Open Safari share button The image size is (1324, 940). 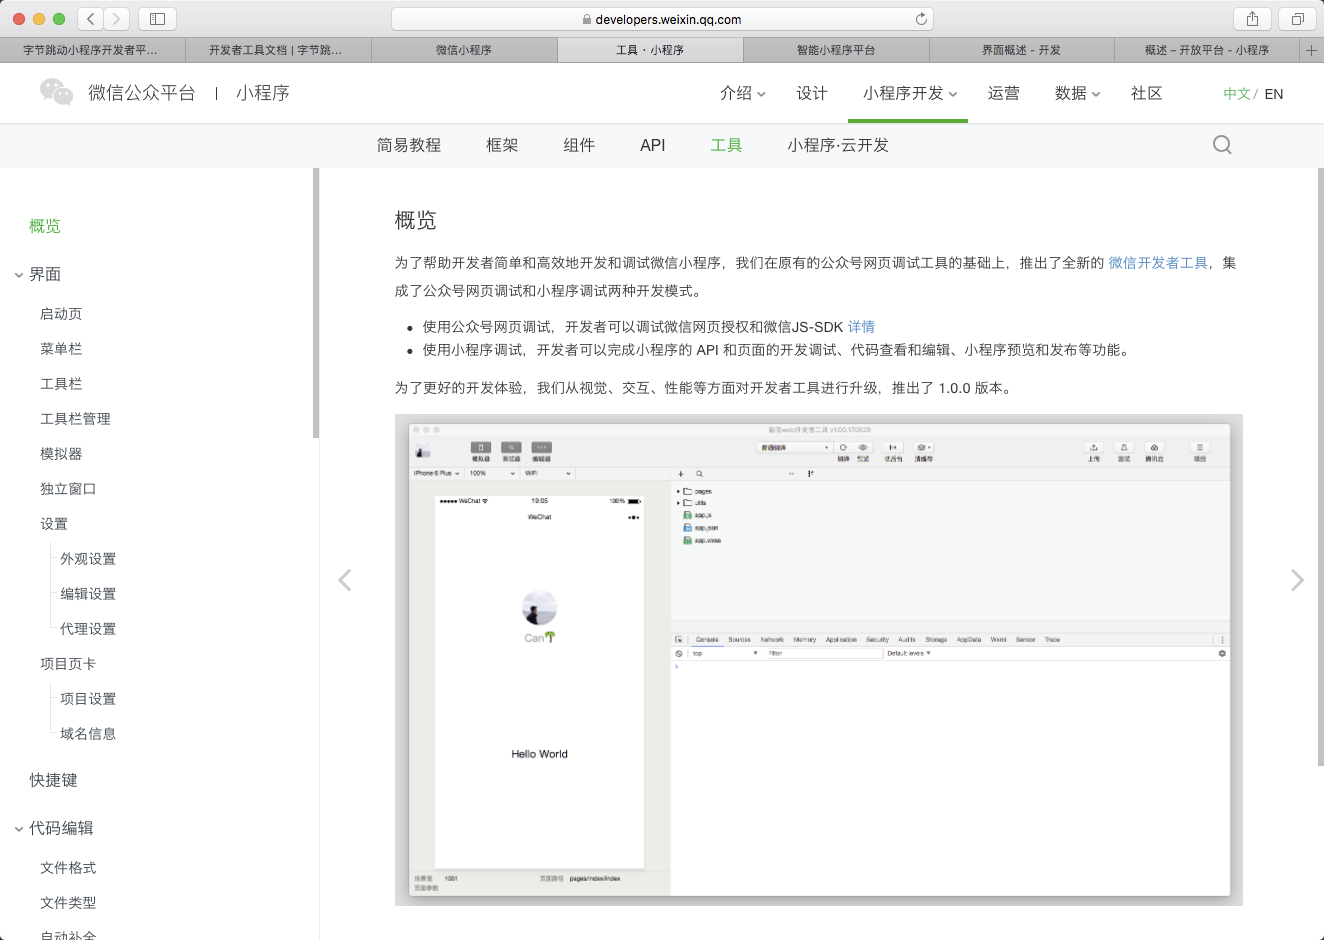tap(1252, 19)
